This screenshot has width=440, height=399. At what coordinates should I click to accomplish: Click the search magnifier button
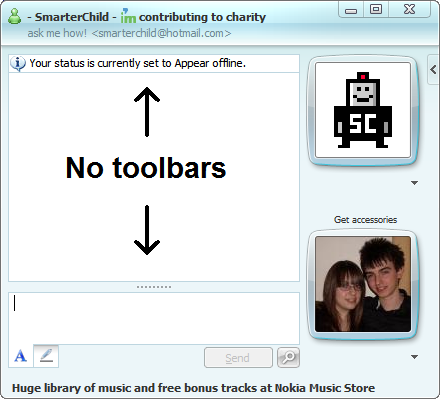288,358
